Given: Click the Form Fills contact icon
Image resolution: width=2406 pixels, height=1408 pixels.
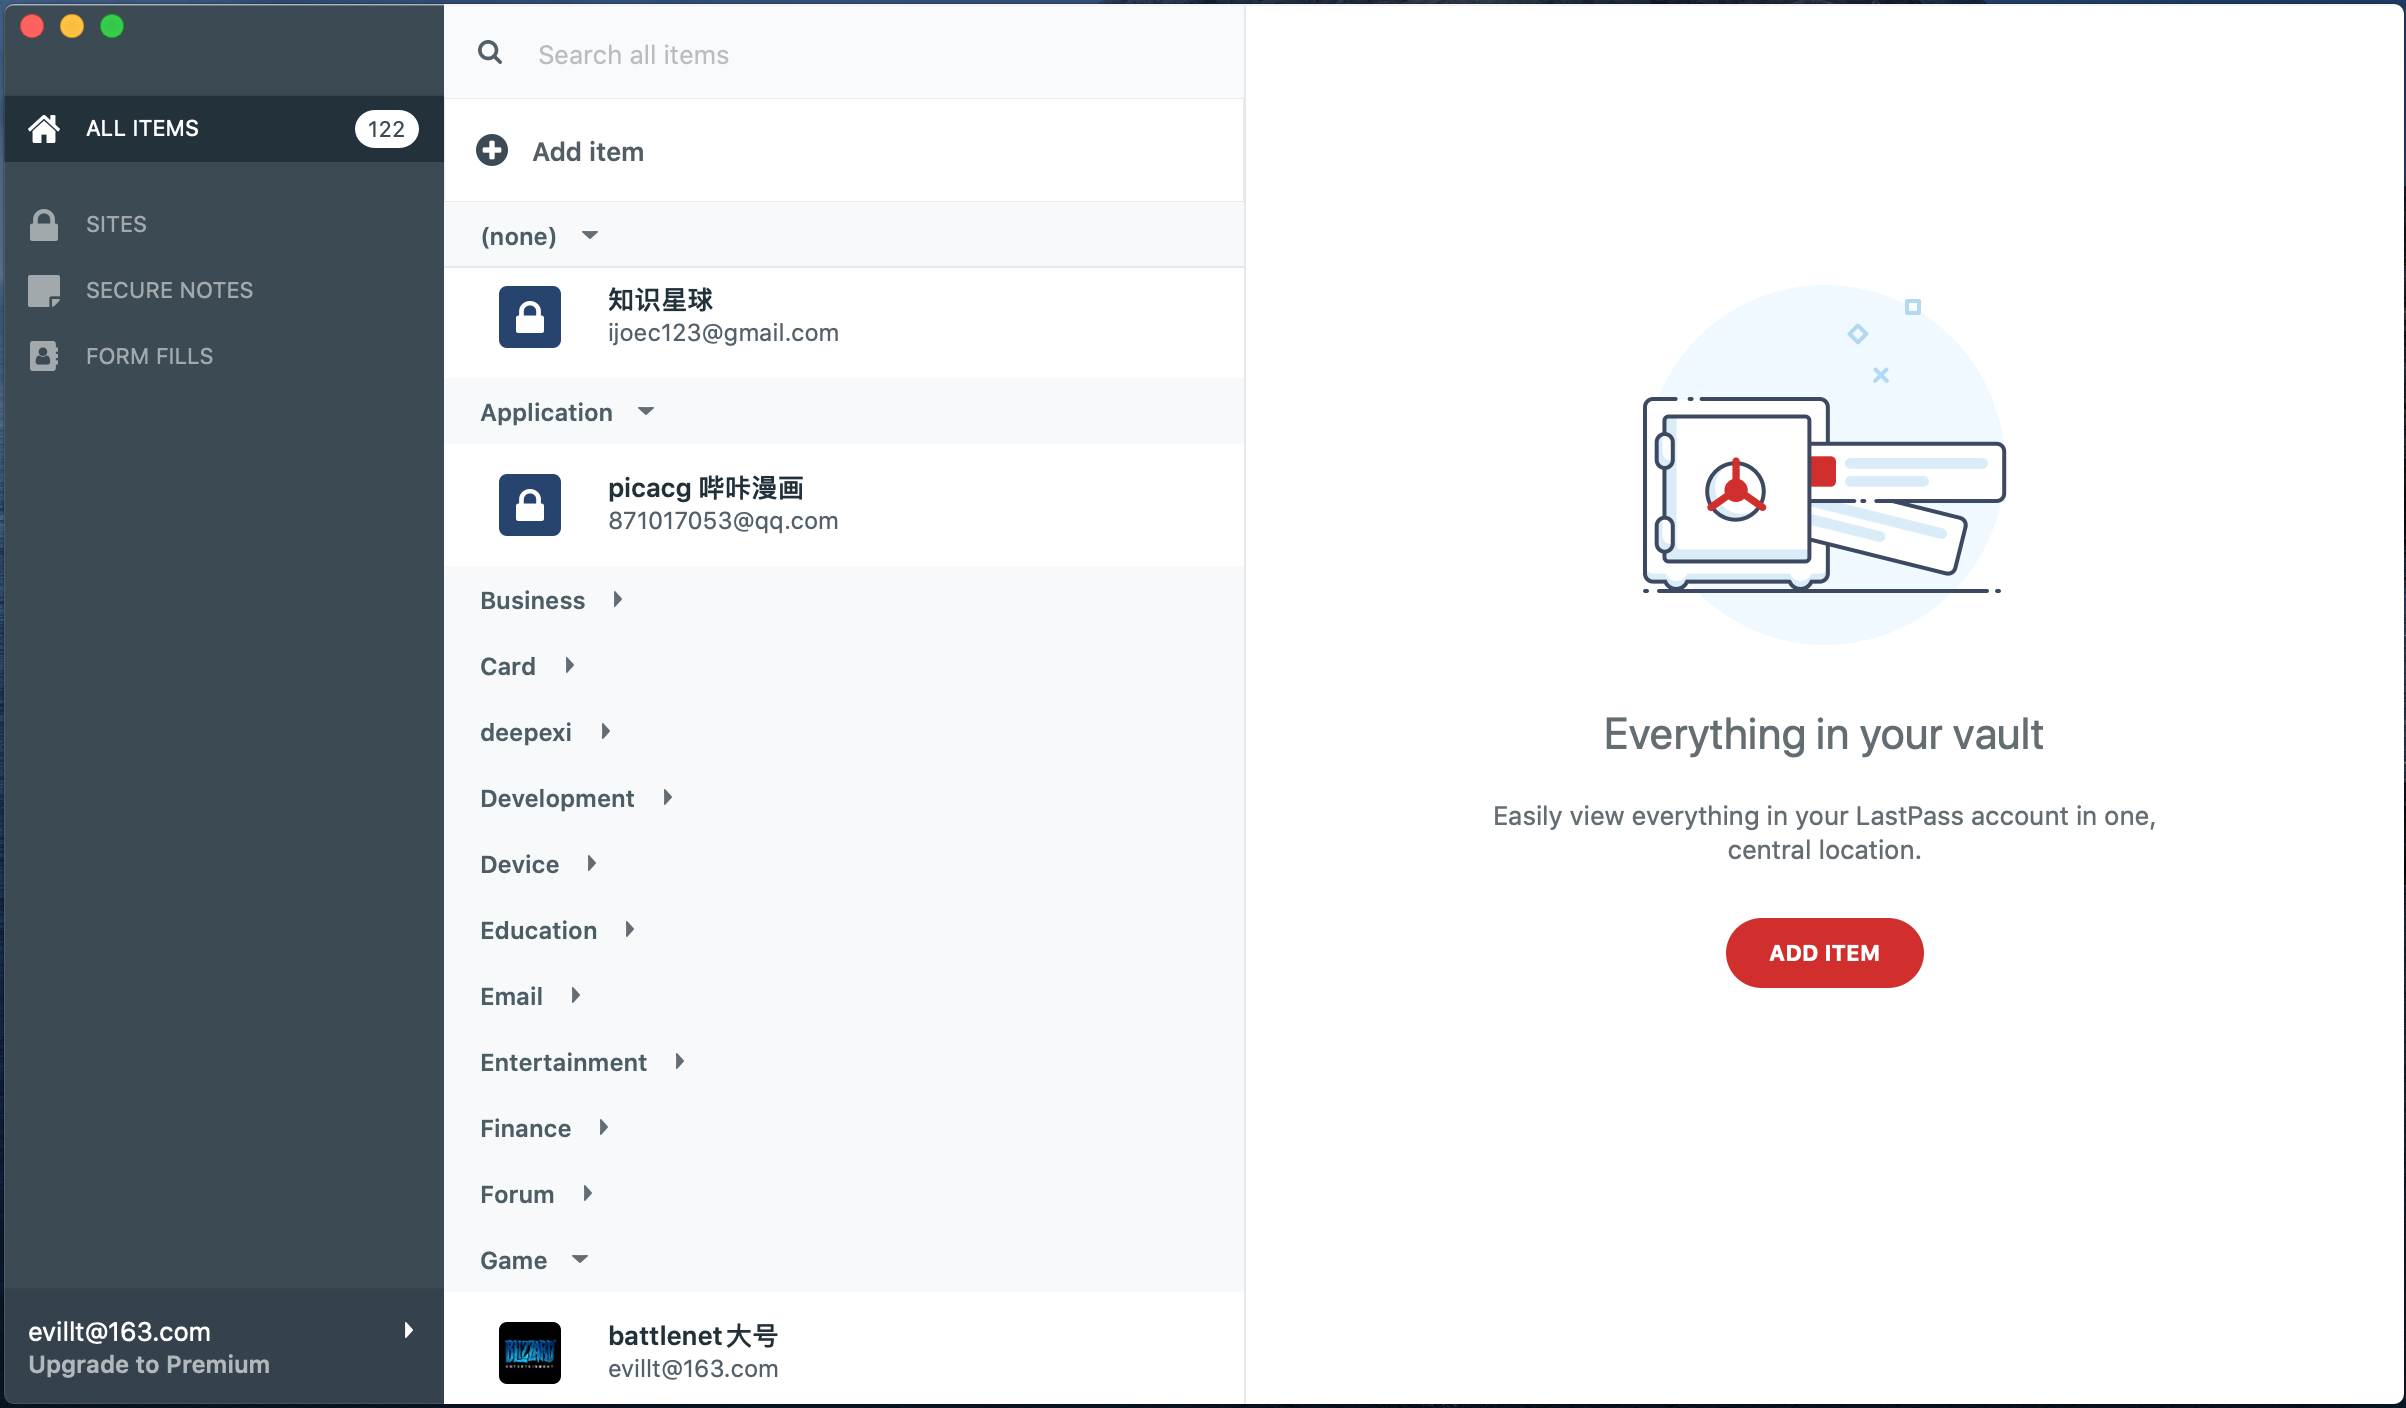Looking at the screenshot, I should pos(44,356).
